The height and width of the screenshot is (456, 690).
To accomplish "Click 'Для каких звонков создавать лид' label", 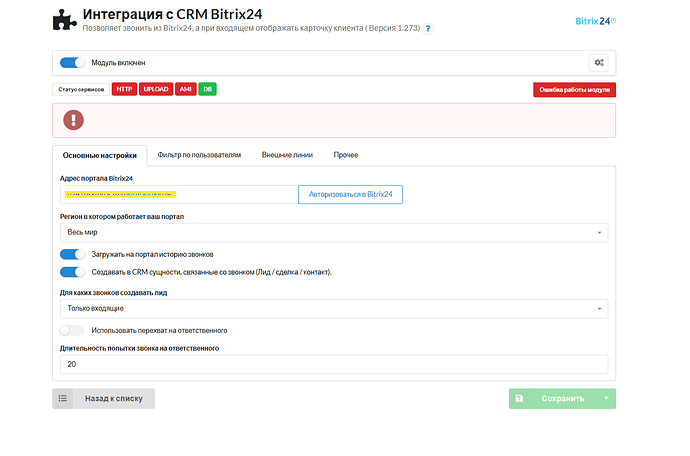I will [x=114, y=293].
